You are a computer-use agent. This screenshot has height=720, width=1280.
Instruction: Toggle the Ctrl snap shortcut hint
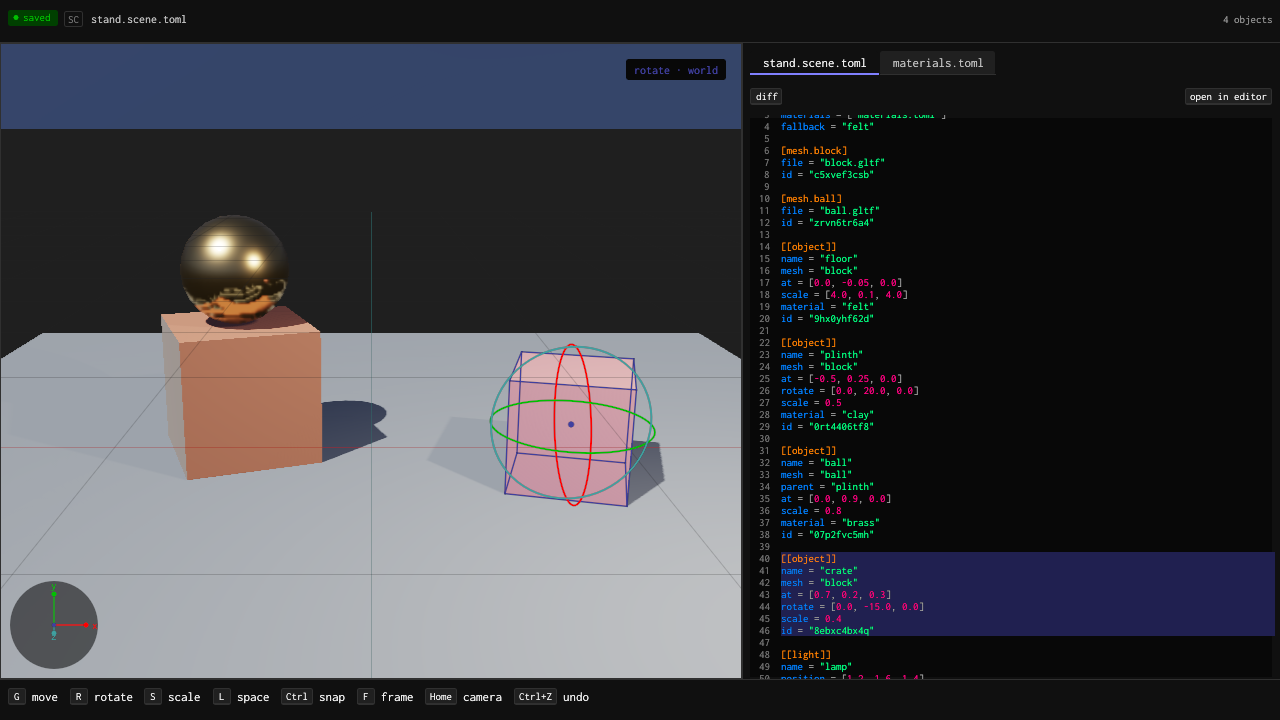point(313,697)
